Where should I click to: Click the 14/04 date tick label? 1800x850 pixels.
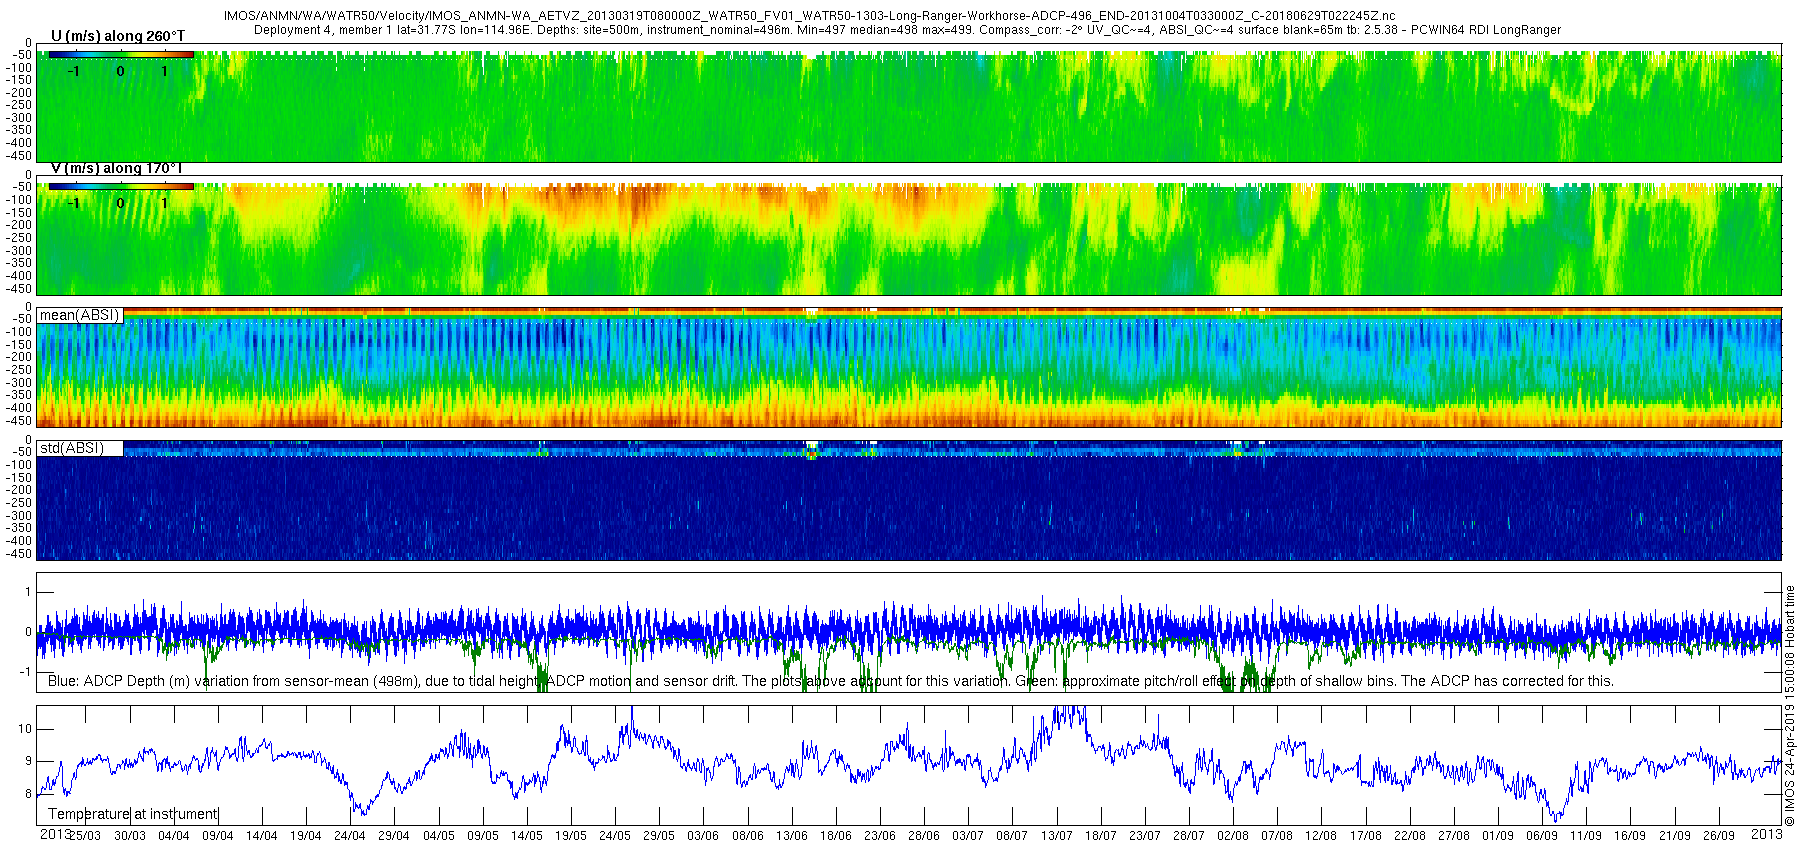(261, 836)
